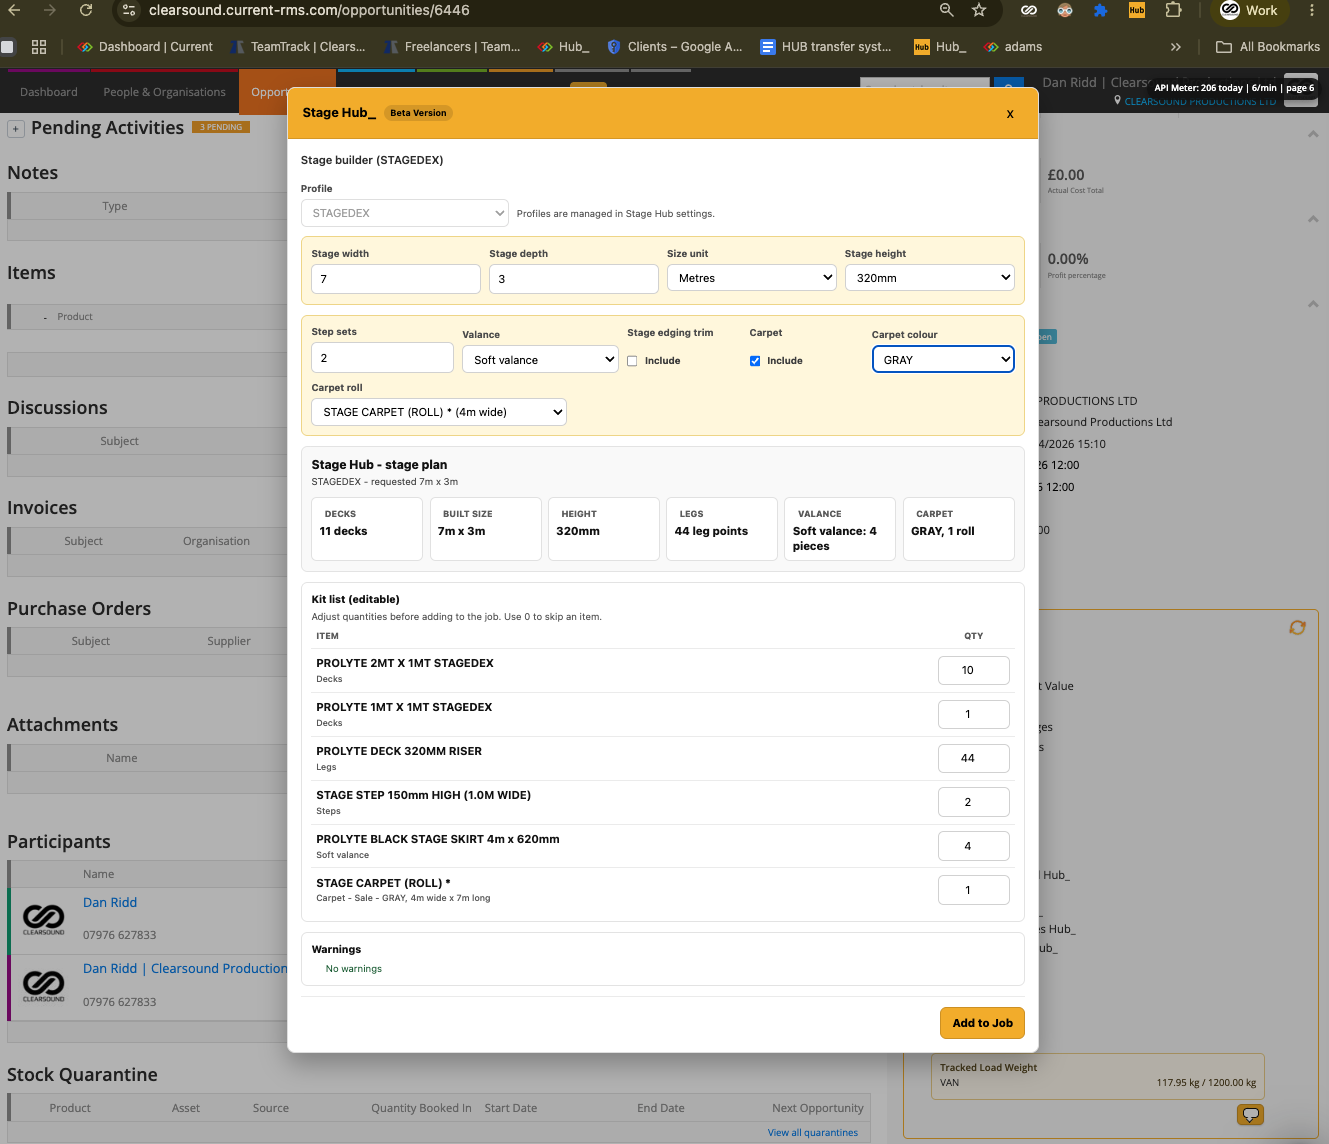Image resolution: width=1329 pixels, height=1144 pixels.
Task: Open the Carpet colour dropdown showing GRAY
Action: [943, 360]
